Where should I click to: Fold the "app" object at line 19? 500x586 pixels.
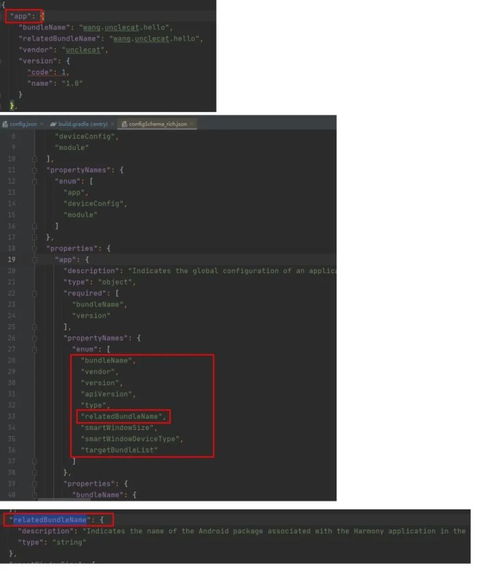tap(35, 260)
